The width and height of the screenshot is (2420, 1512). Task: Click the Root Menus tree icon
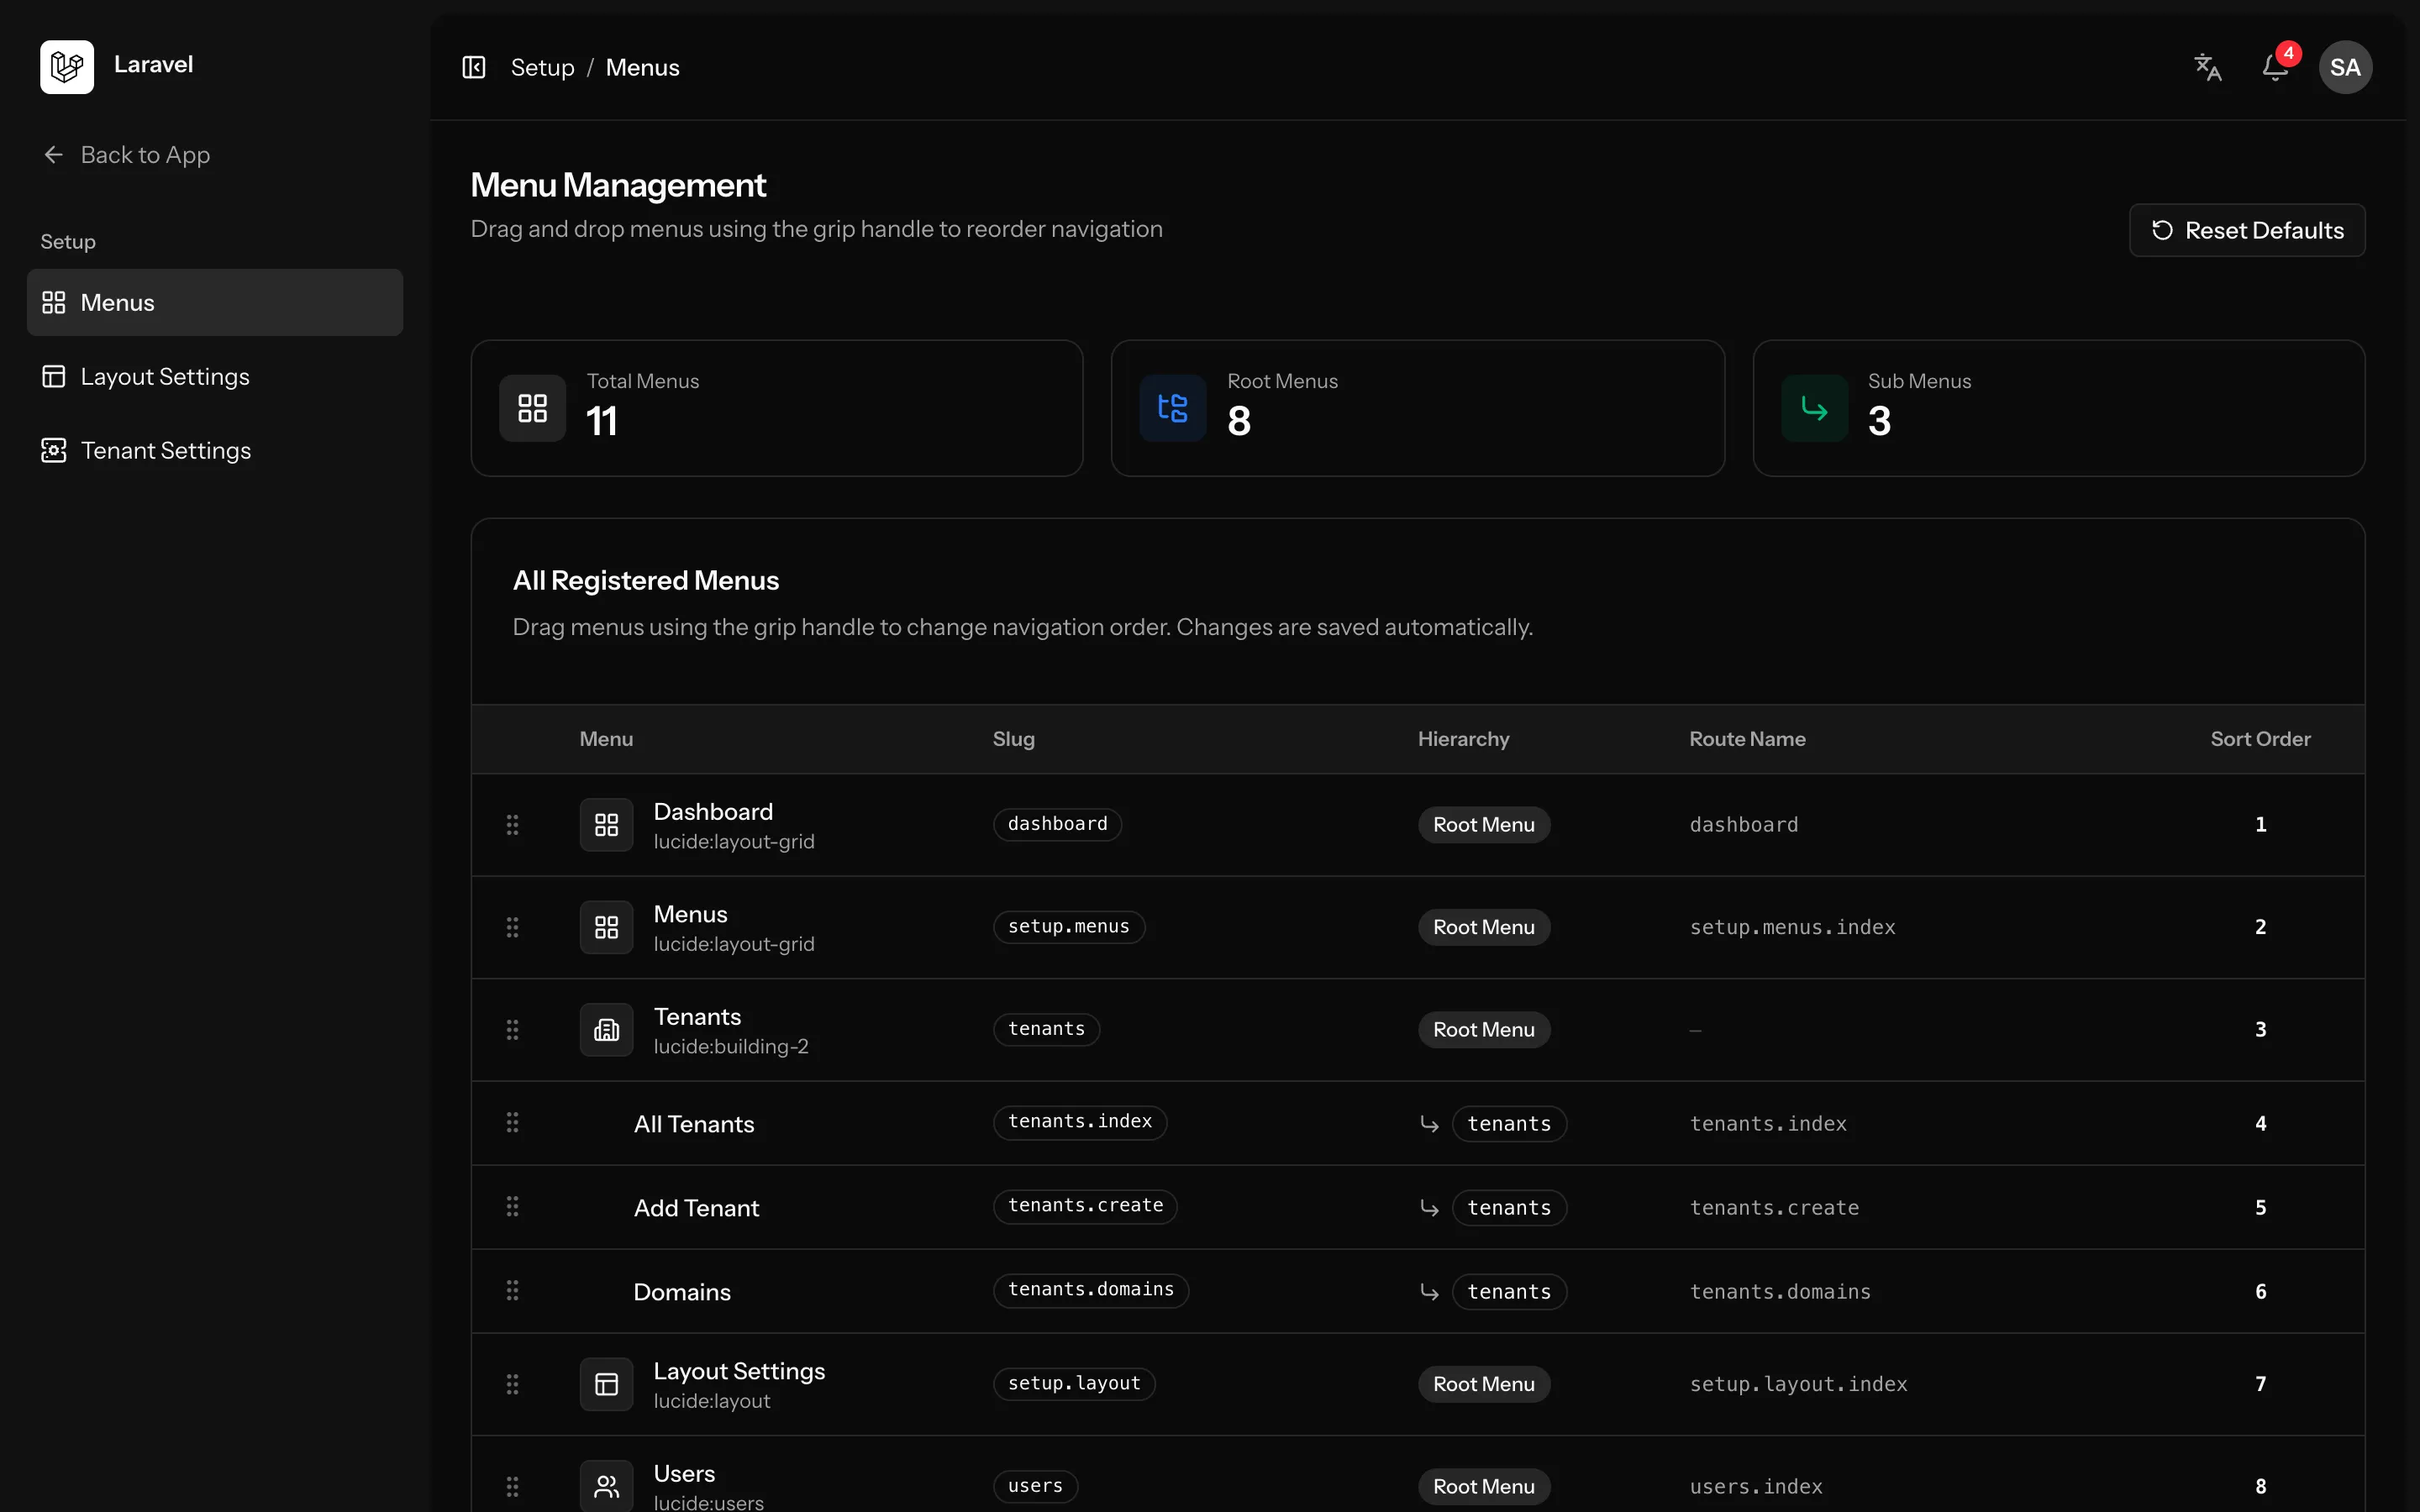1173,408
